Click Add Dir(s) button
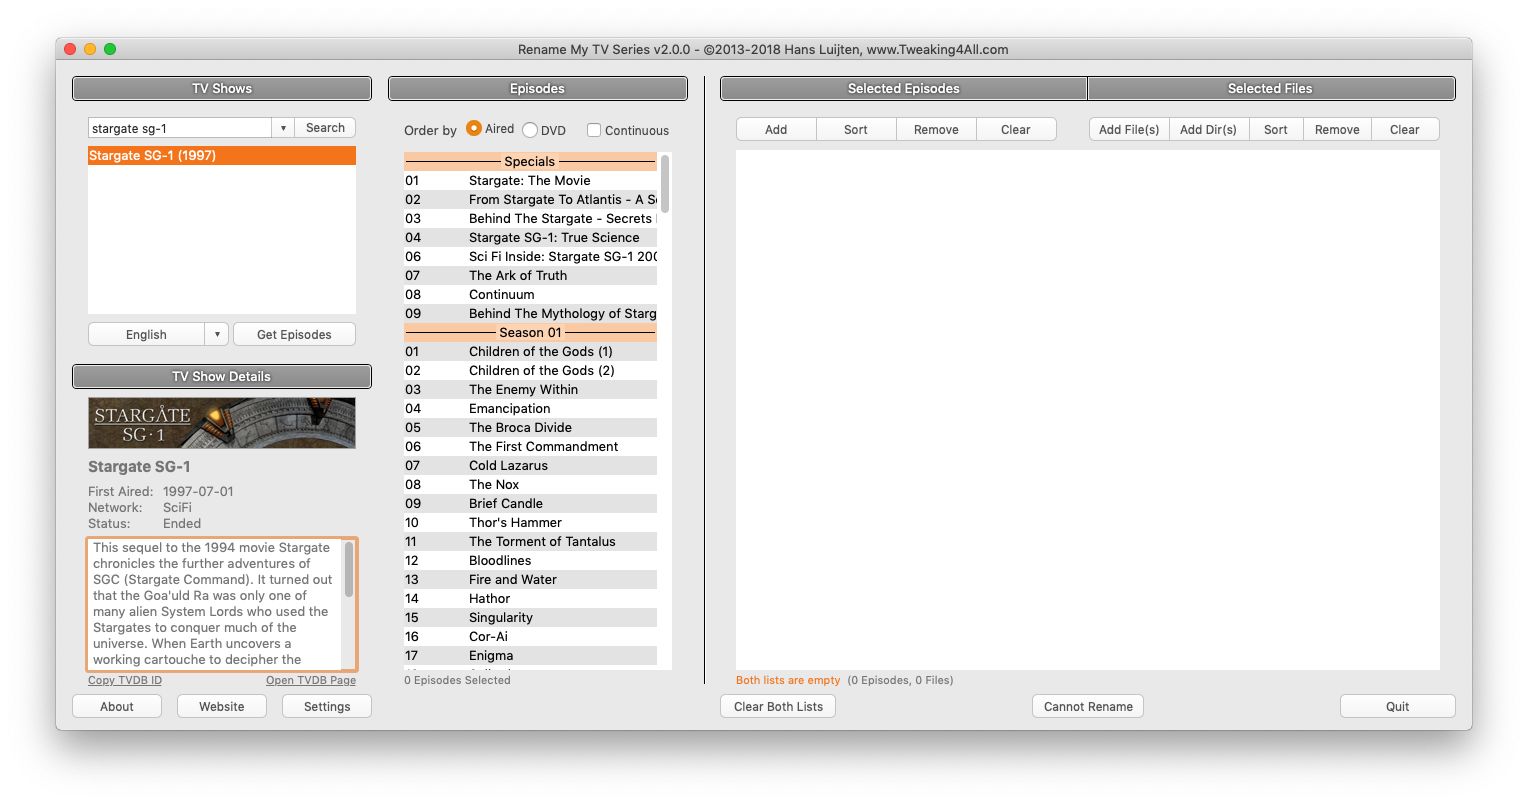This screenshot has height=804, width=1528. (1208, 130)
